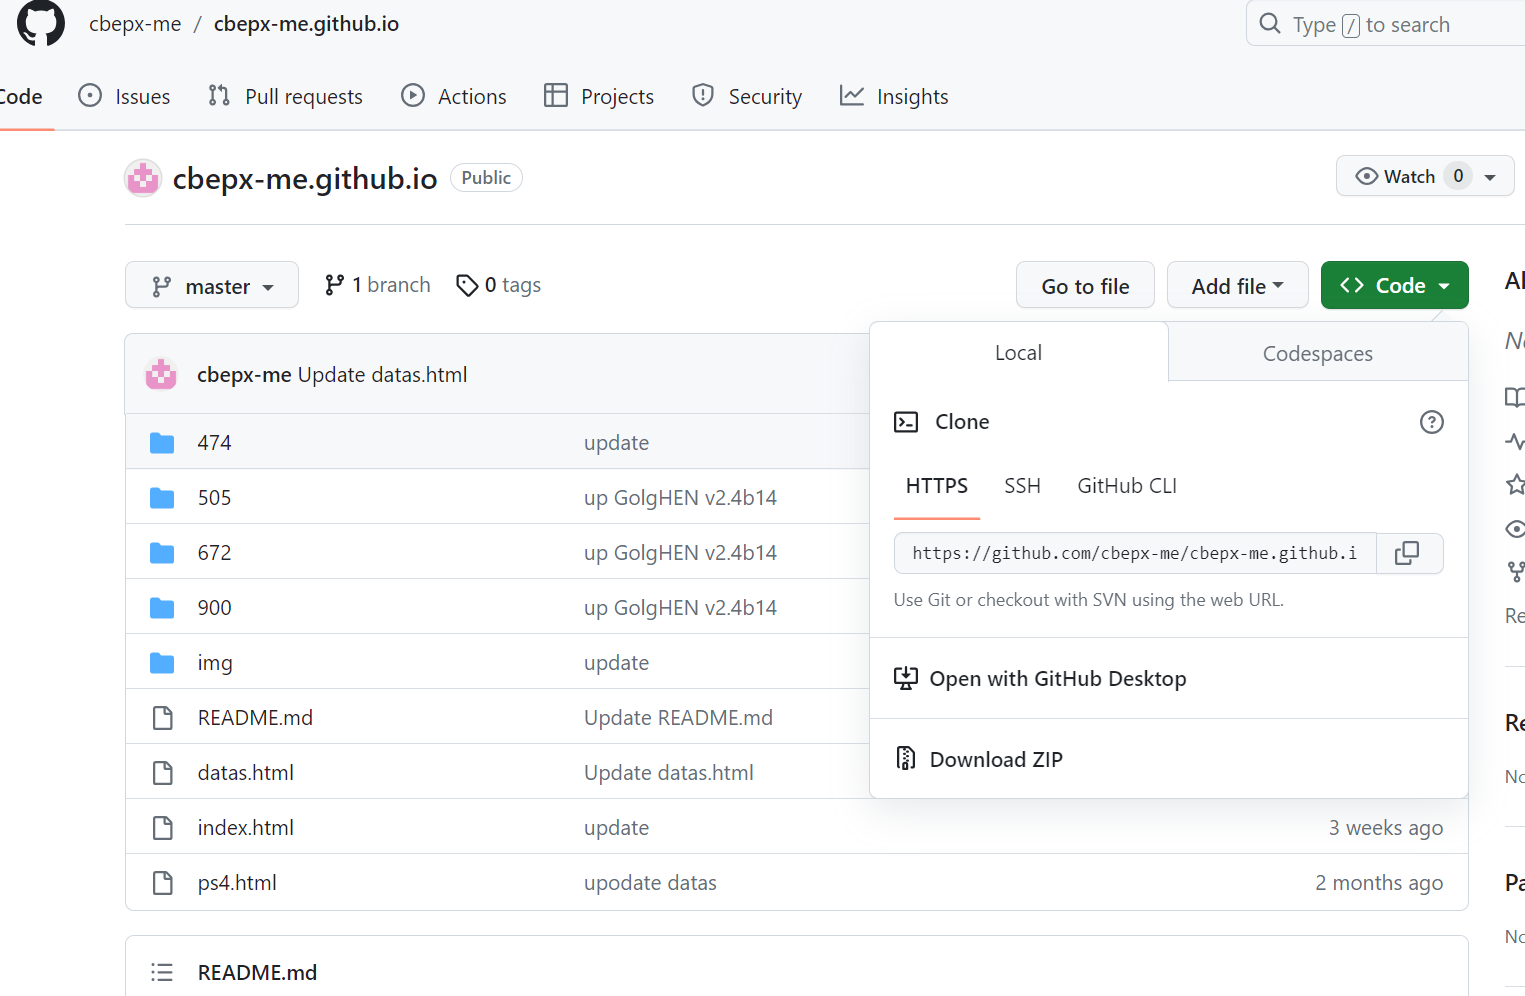The image size is (1525, 996).
Task: Open cbepx-me owner link in breadcrumb
Action: click(135, 24)
